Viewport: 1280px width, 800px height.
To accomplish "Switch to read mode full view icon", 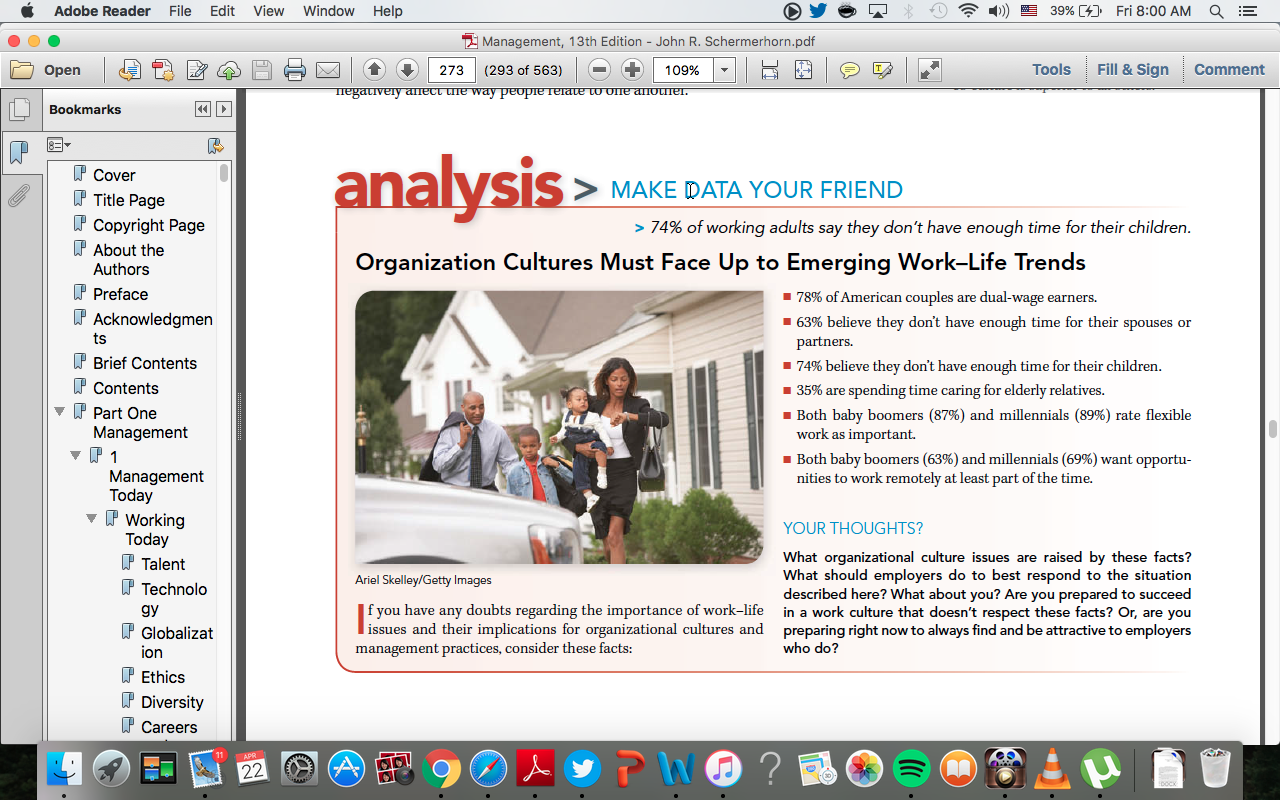I will pos(929,70).
